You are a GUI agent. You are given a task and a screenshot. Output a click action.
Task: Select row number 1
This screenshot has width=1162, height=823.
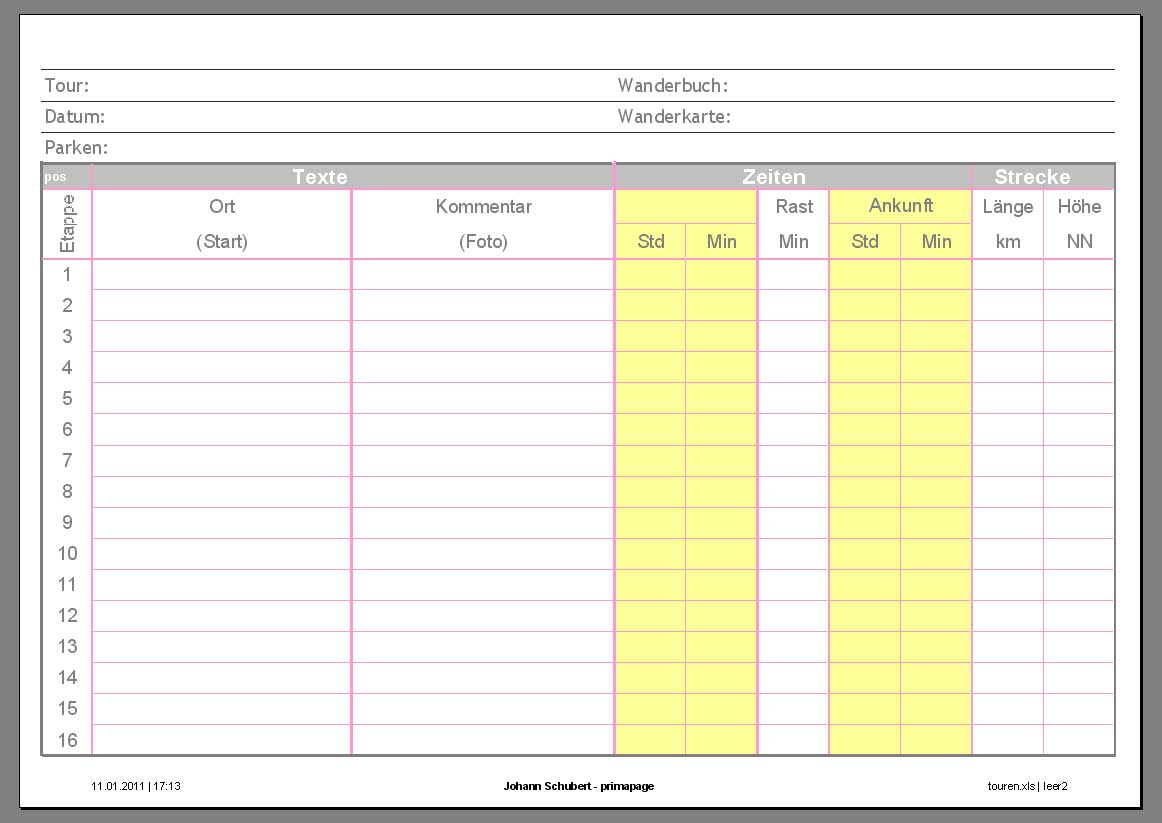[67, 274]
